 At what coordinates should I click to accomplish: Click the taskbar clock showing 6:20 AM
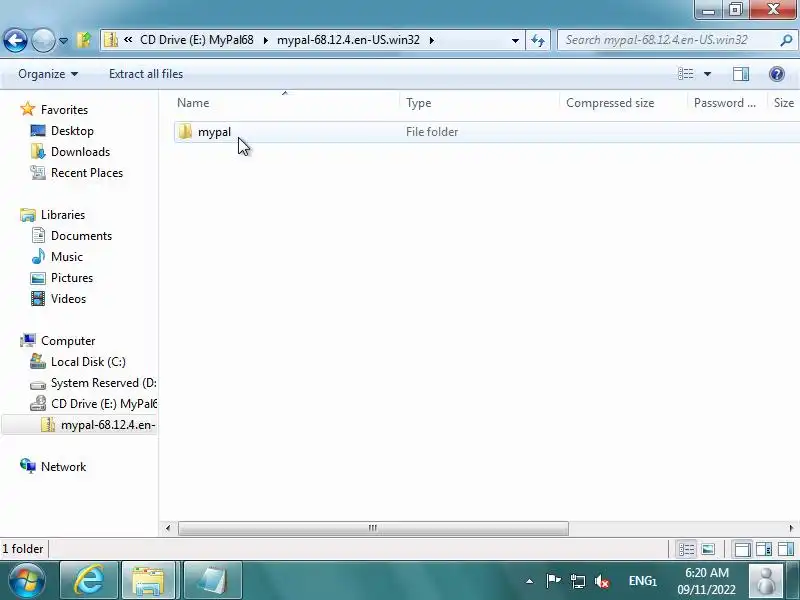pos(707,581)
